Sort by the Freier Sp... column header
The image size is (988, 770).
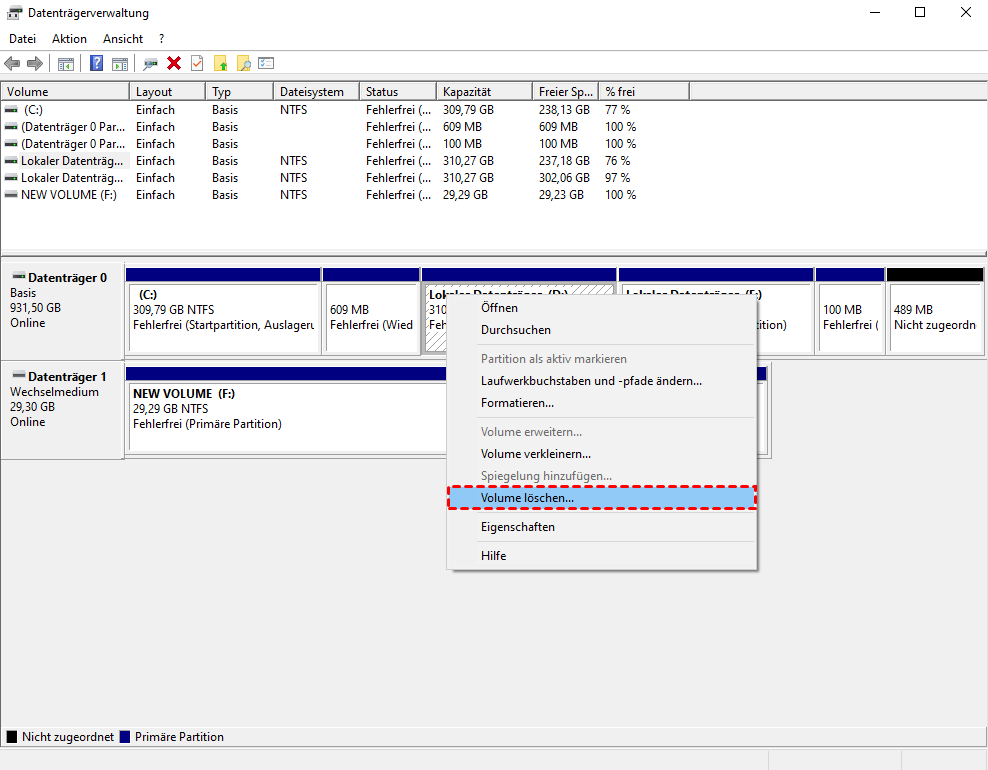565,91
